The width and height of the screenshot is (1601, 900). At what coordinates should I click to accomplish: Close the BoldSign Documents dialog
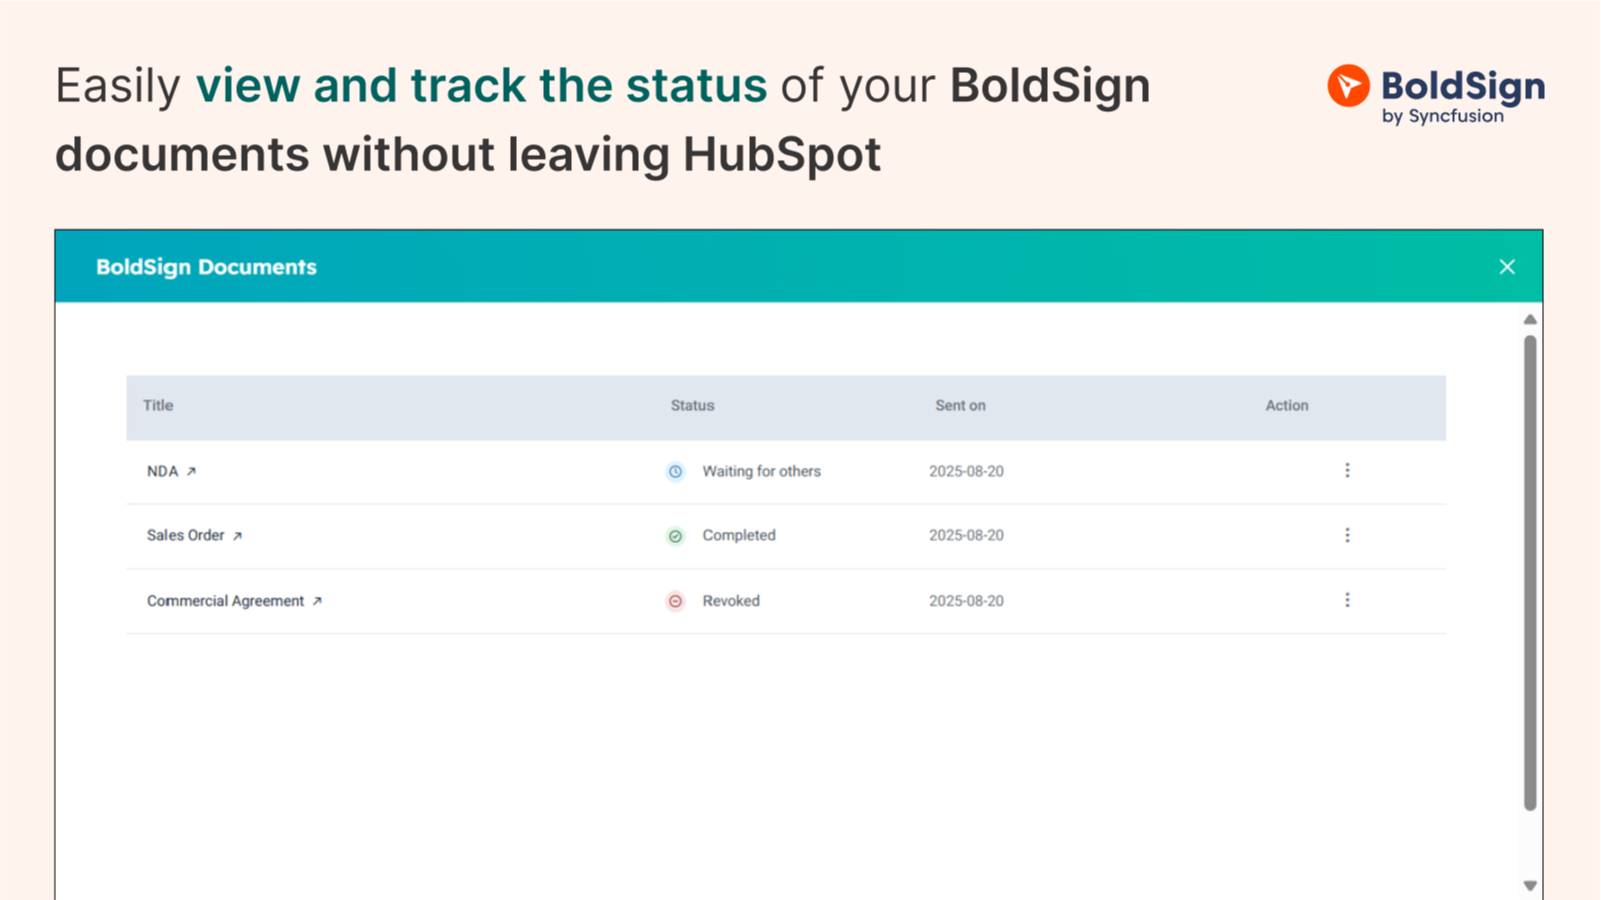[x=1506, y=267]
